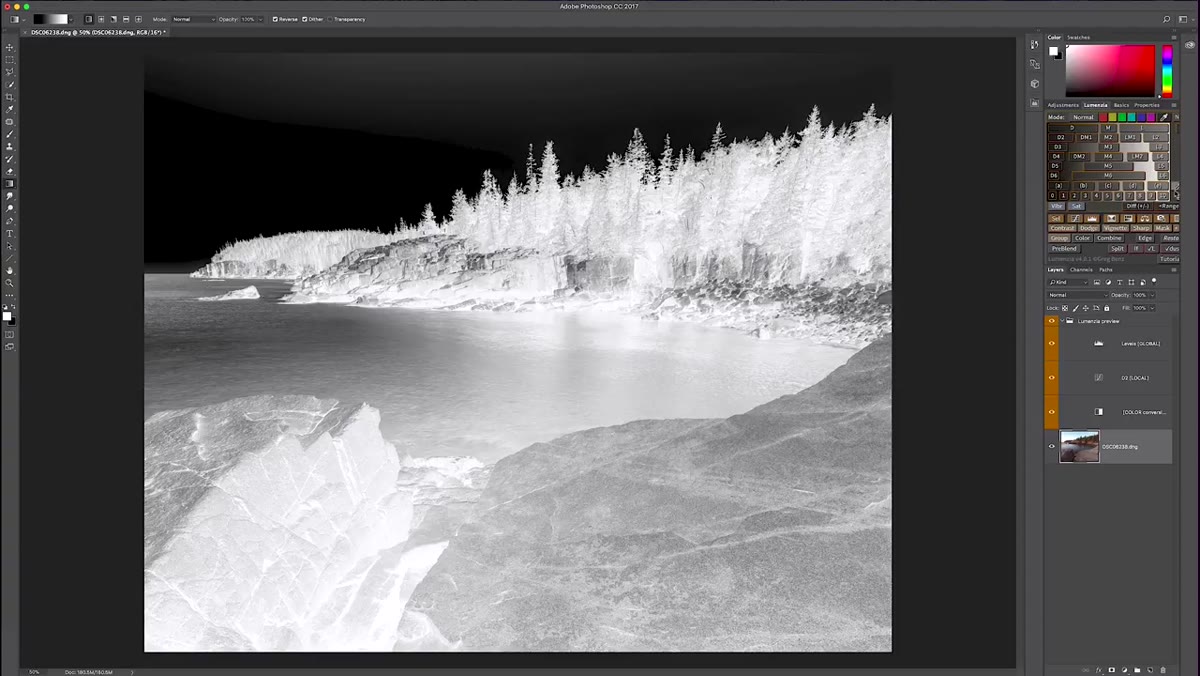Select the Lasso tool
Screen dimensions: 1200x676
tap(10, 72)
